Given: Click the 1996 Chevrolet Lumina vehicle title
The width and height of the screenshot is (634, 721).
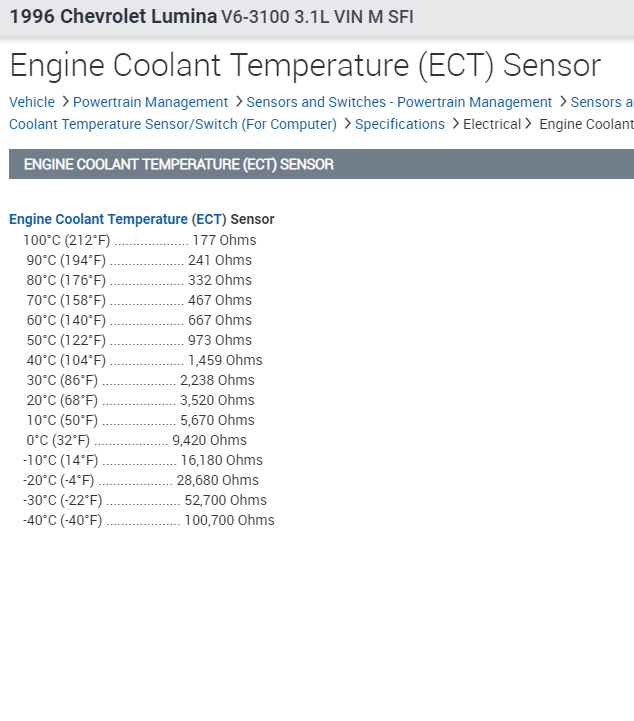Looking at the screenshot, I should pos(112,17).
